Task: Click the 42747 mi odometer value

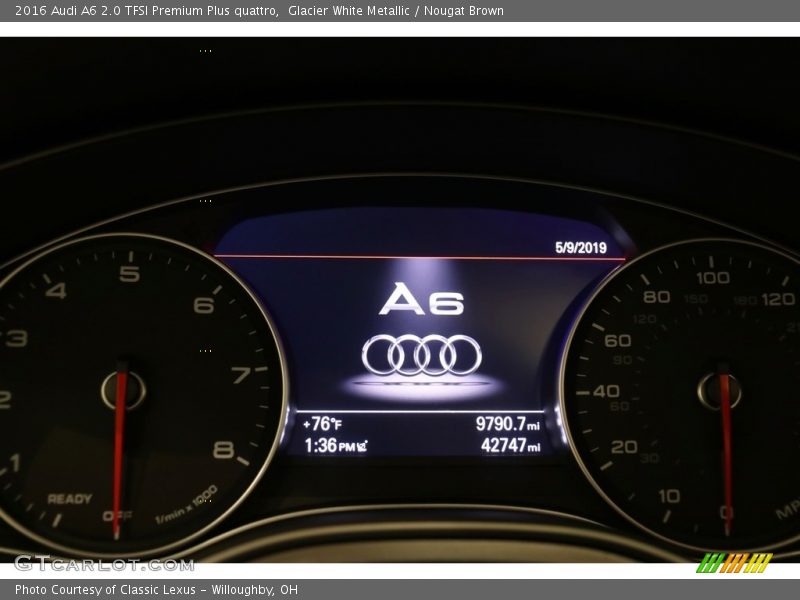Action: 511,446
